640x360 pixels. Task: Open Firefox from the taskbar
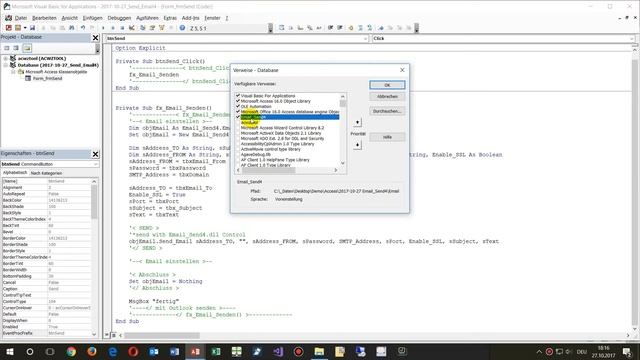(92, 351)
